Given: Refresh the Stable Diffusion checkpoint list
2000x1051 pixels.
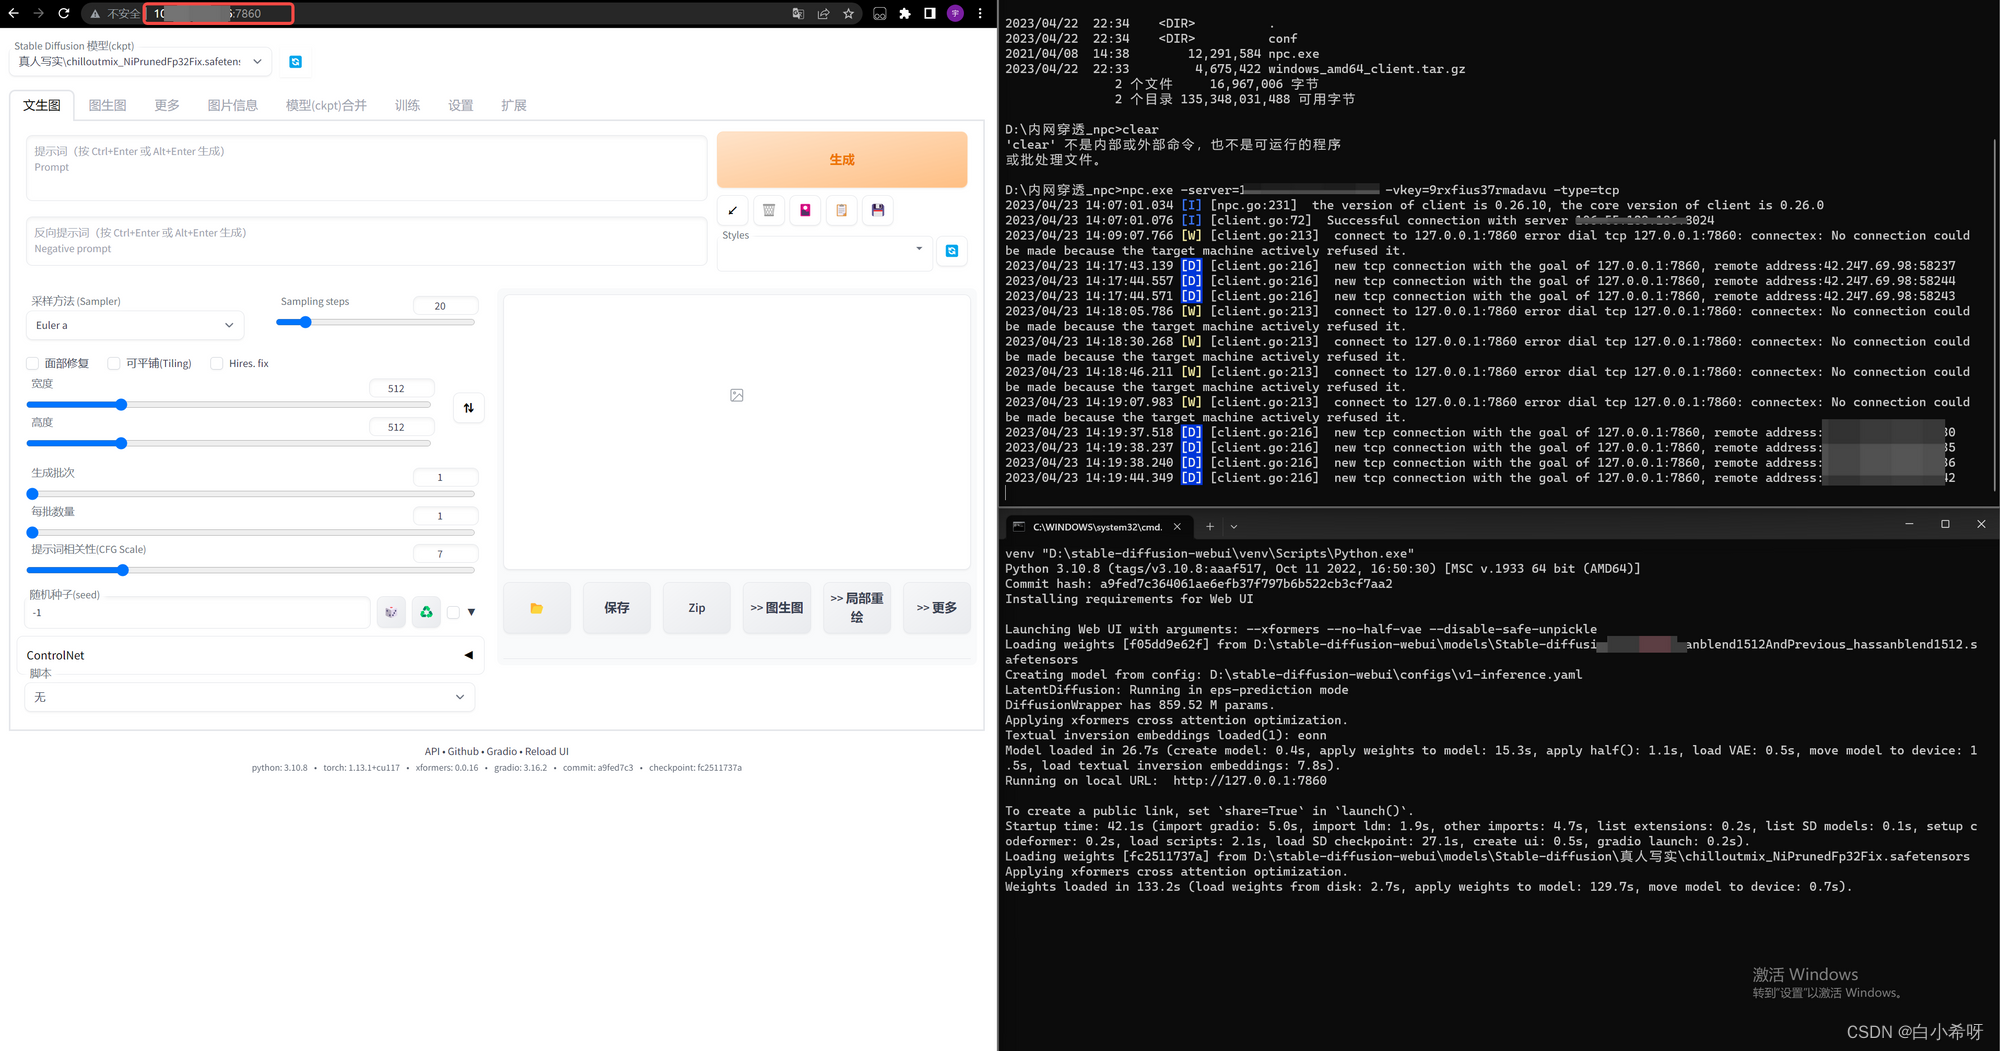Looking at the screenshot, I should point(295,62).
